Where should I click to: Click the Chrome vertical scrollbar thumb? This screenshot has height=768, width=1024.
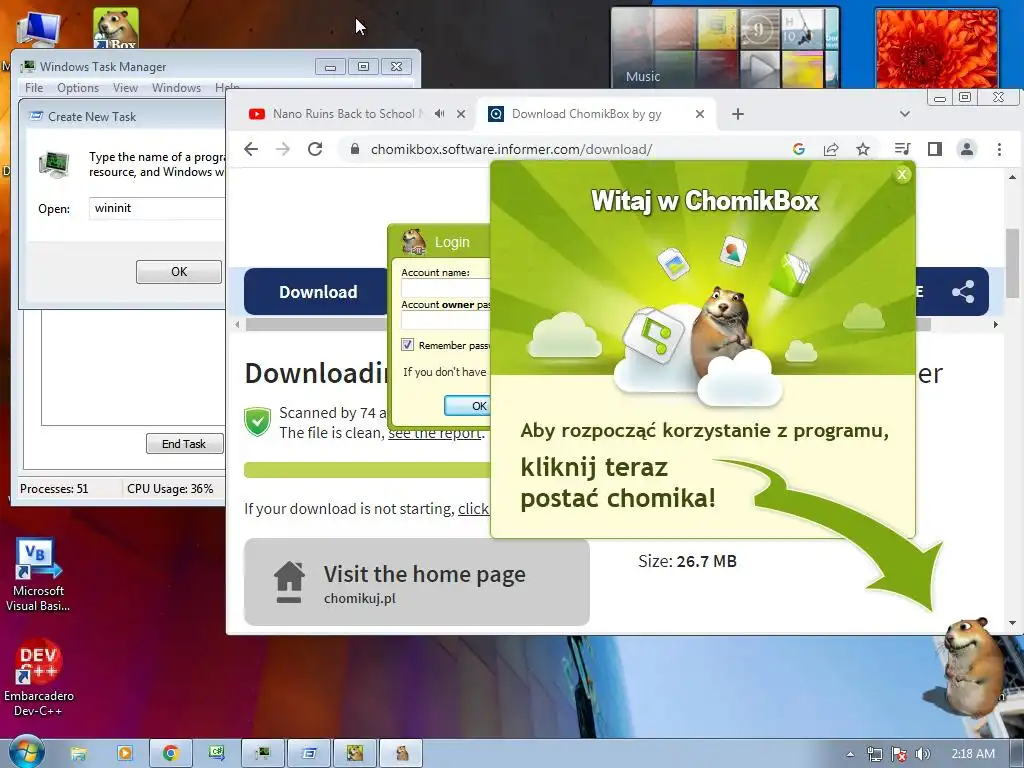pos(1012,263)
